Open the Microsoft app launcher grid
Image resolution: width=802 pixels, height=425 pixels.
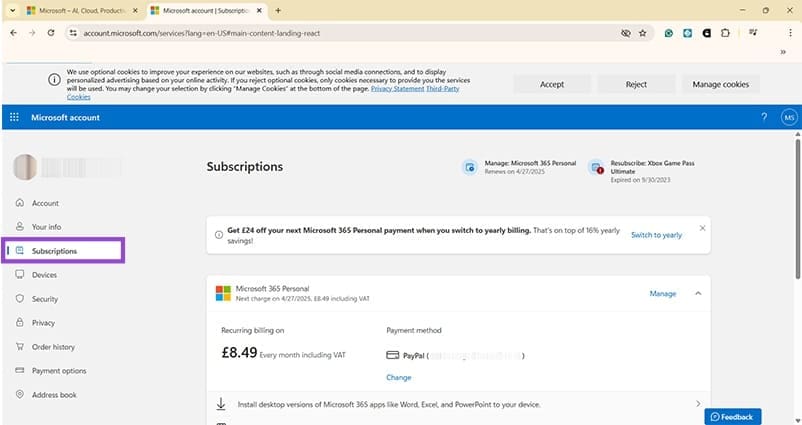(x=14, y=117)
